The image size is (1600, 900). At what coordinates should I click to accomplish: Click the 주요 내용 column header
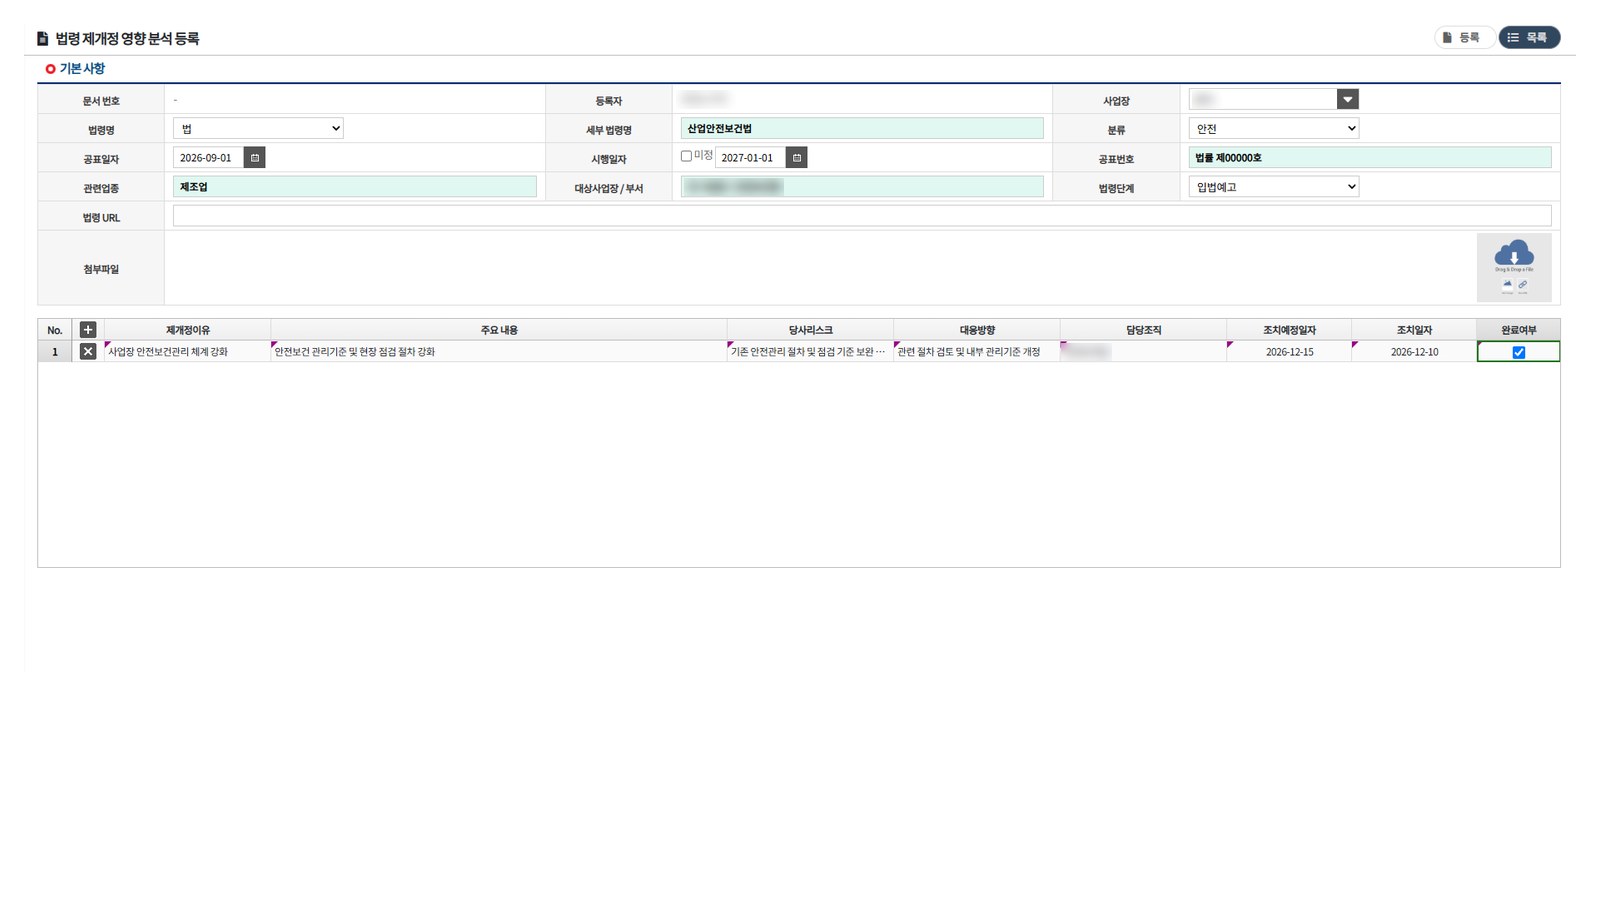pyautogui.click(x=499, y=330)
